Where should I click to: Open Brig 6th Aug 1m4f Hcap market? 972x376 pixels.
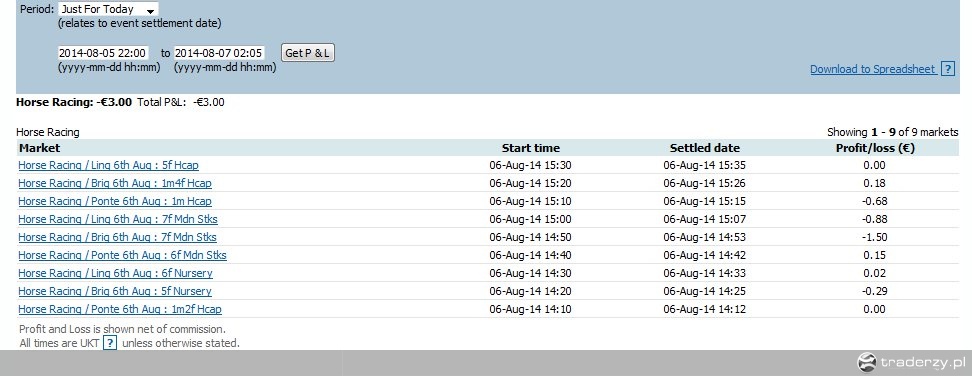(115, 183)
